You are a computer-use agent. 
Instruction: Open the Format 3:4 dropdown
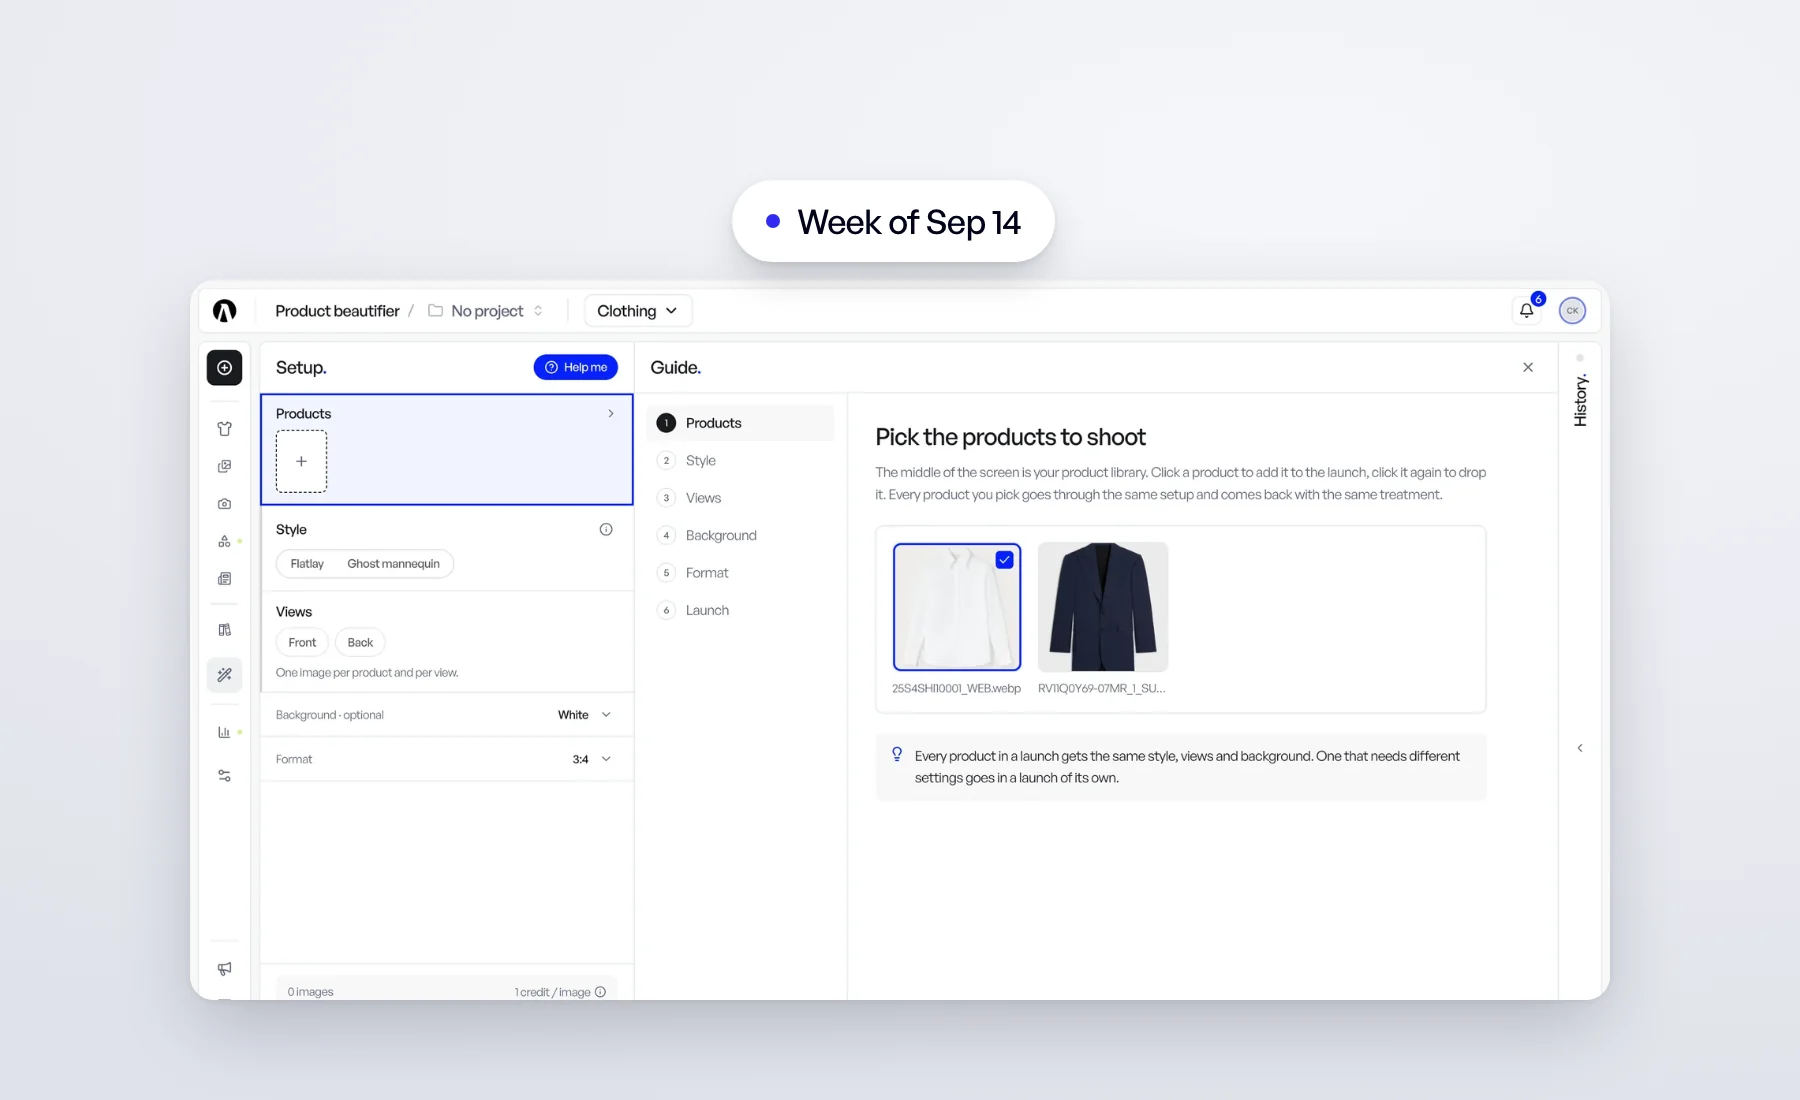(x=592, y=759)
